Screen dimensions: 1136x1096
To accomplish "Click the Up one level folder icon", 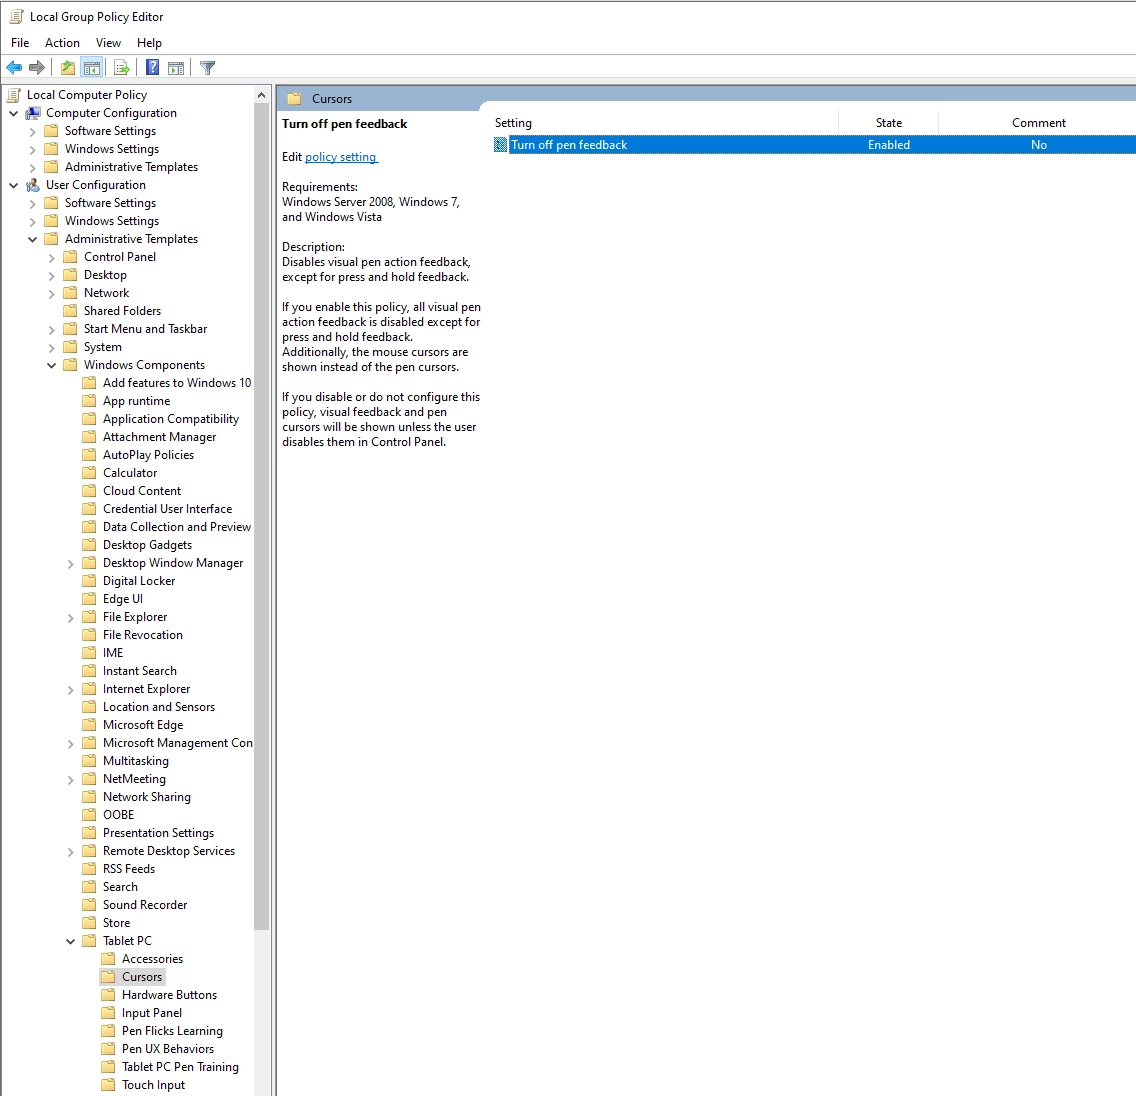I will (67, 68).
